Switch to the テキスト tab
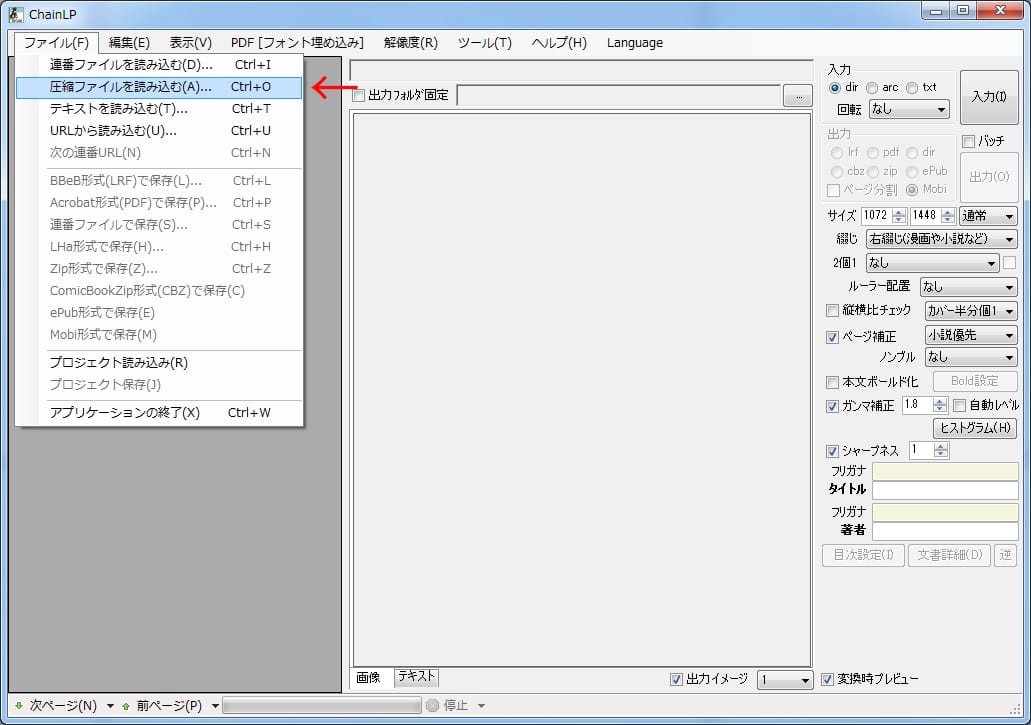Viewport: 1031px width, 725px height. point(416,677)
